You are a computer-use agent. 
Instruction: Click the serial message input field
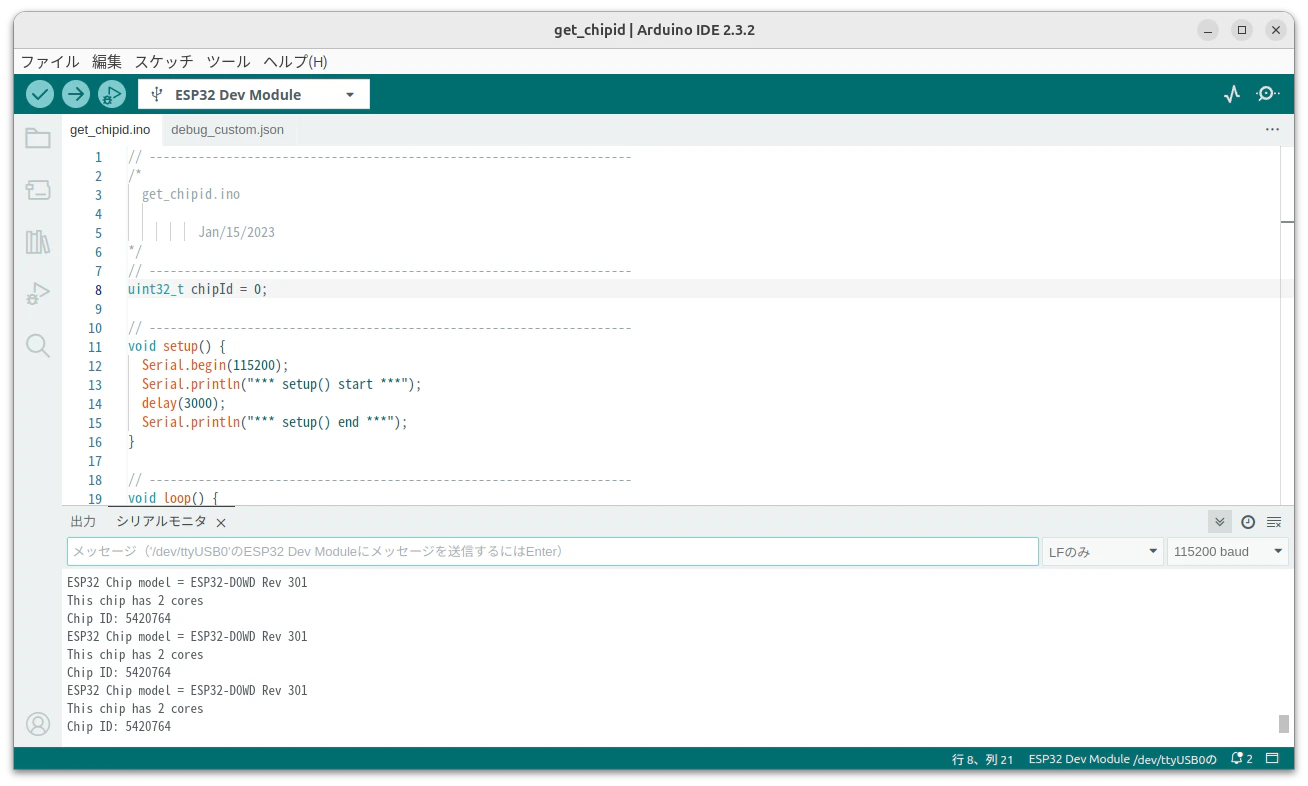tap(553, 552)
